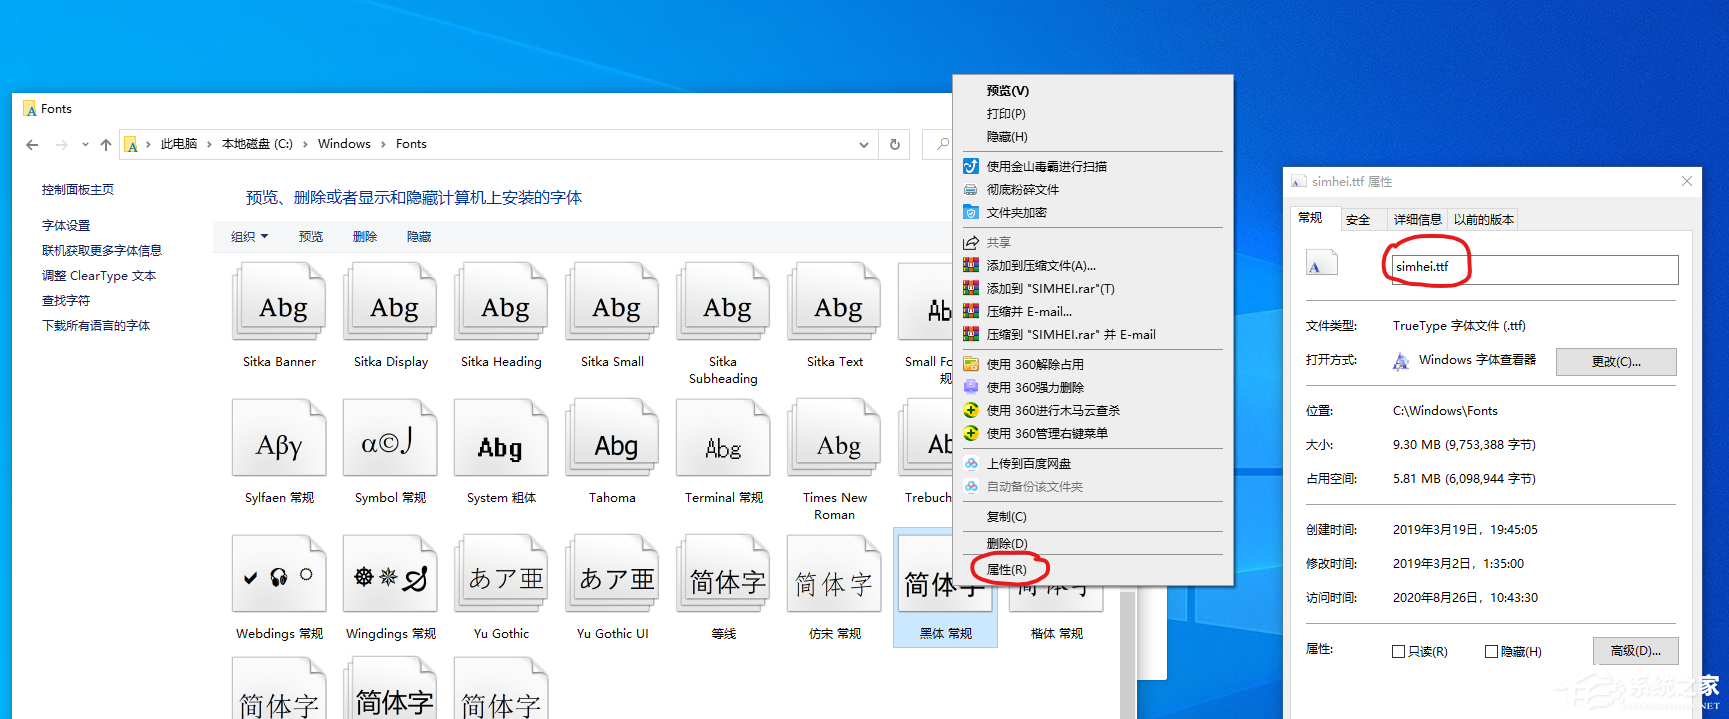Select the Yu Gothic font icon
The height and width of the screenshot is (719, 1729).
point(501,574)
